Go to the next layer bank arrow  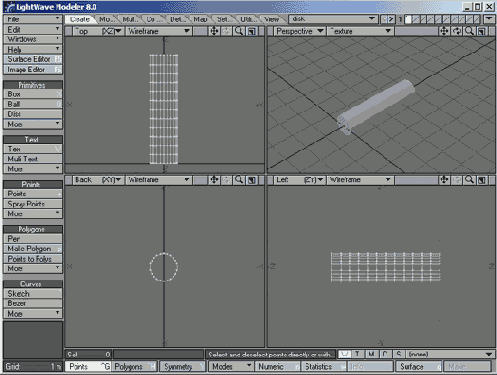[x=391, y=19]
